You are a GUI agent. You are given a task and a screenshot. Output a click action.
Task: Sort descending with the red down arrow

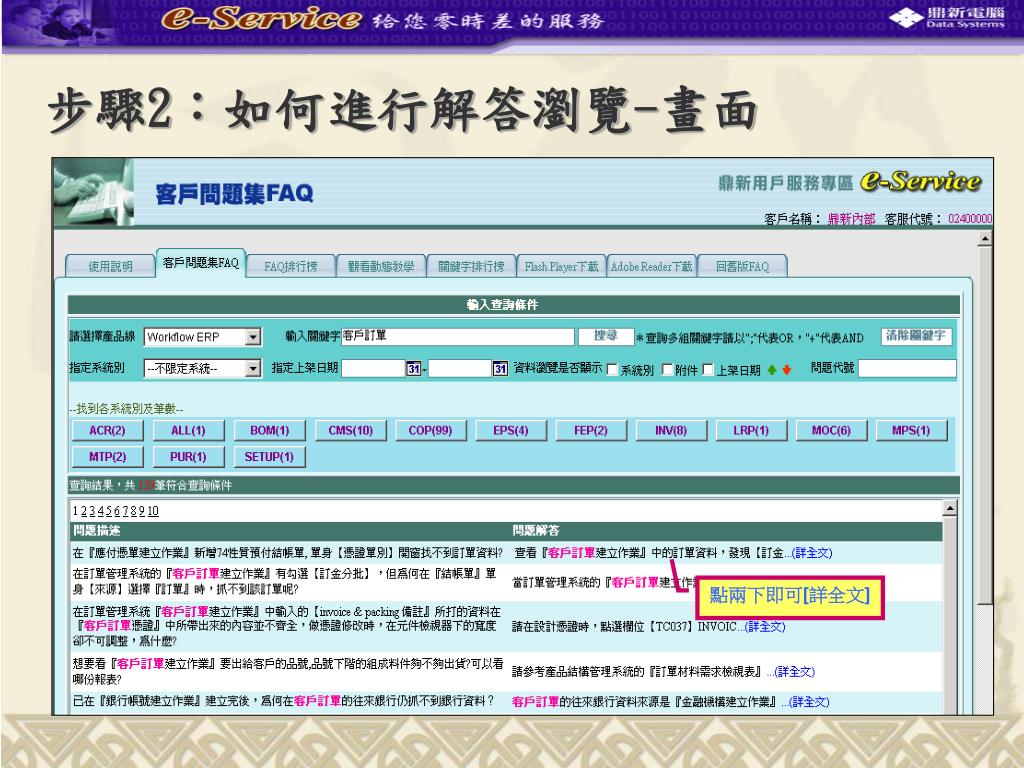point(786,370)
